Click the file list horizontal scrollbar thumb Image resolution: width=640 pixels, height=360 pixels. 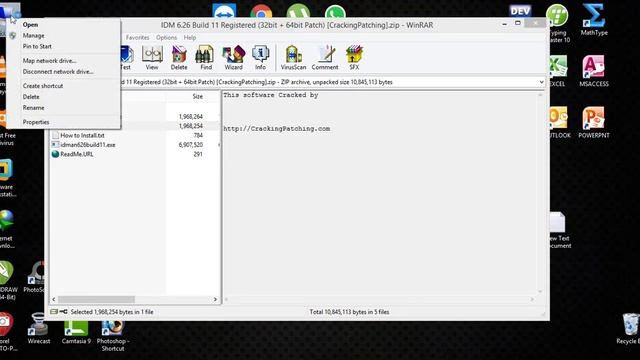[x=96, y=300]
